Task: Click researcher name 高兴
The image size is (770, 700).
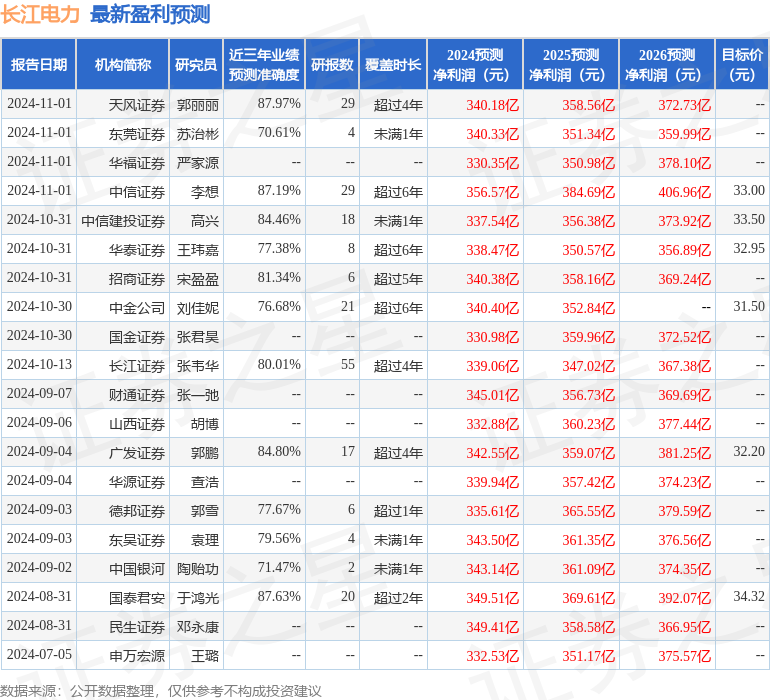Action: click(x=205, y=221)
